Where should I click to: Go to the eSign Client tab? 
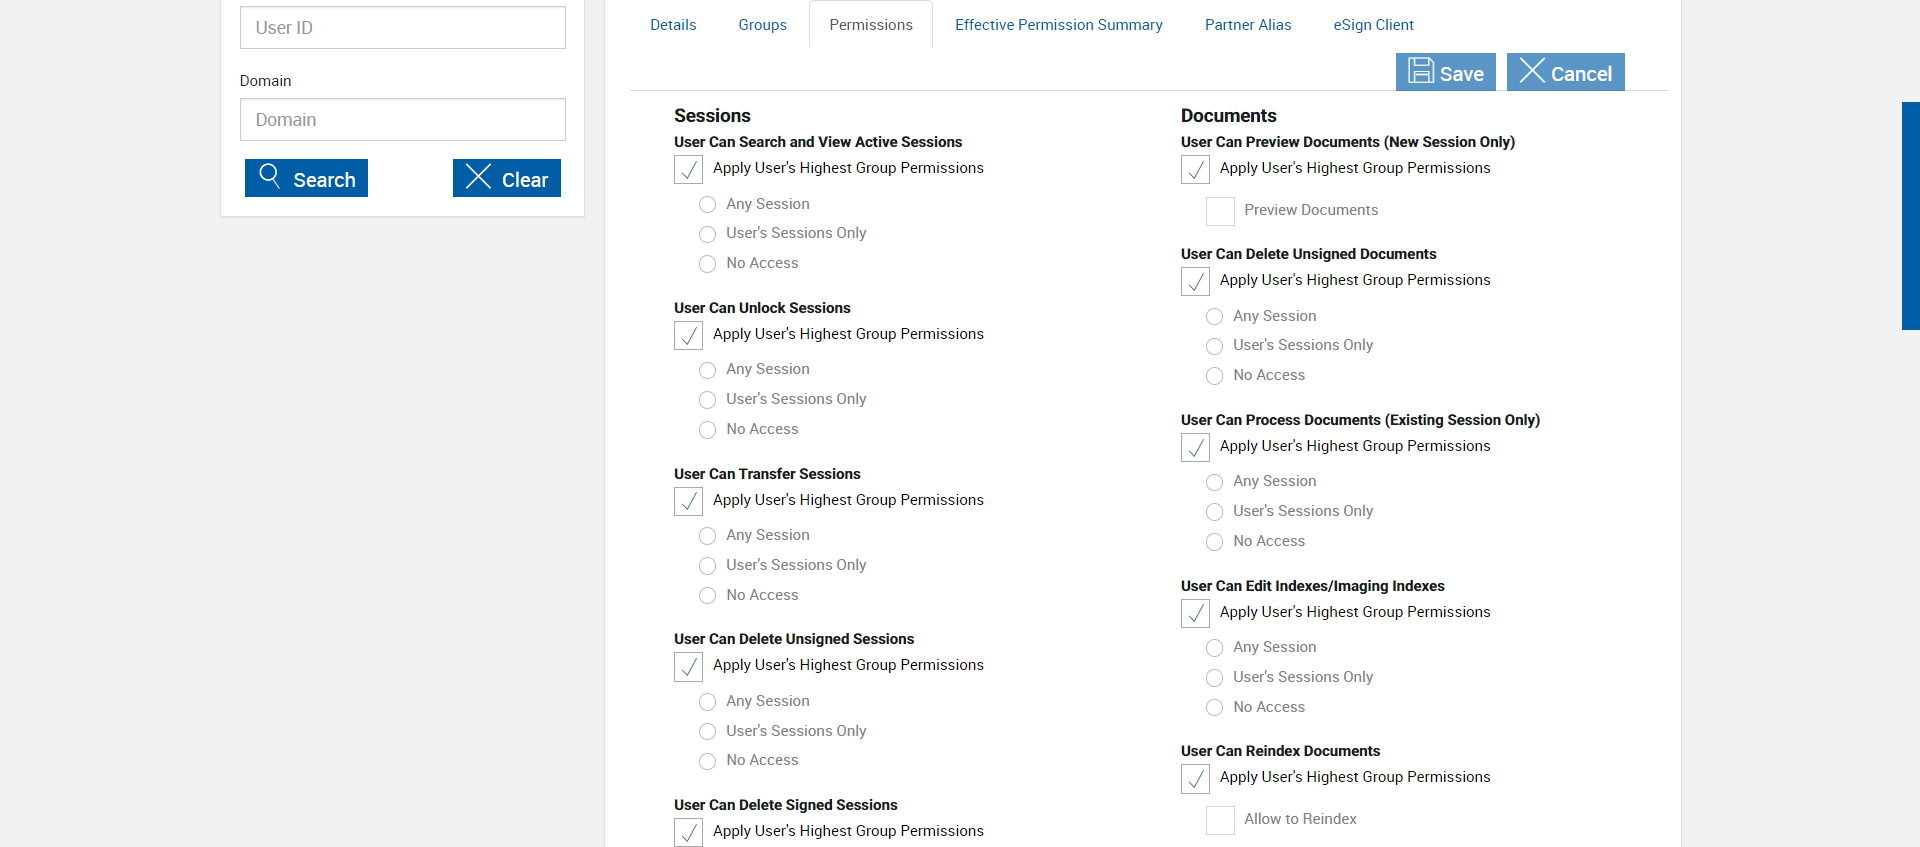1373,25
